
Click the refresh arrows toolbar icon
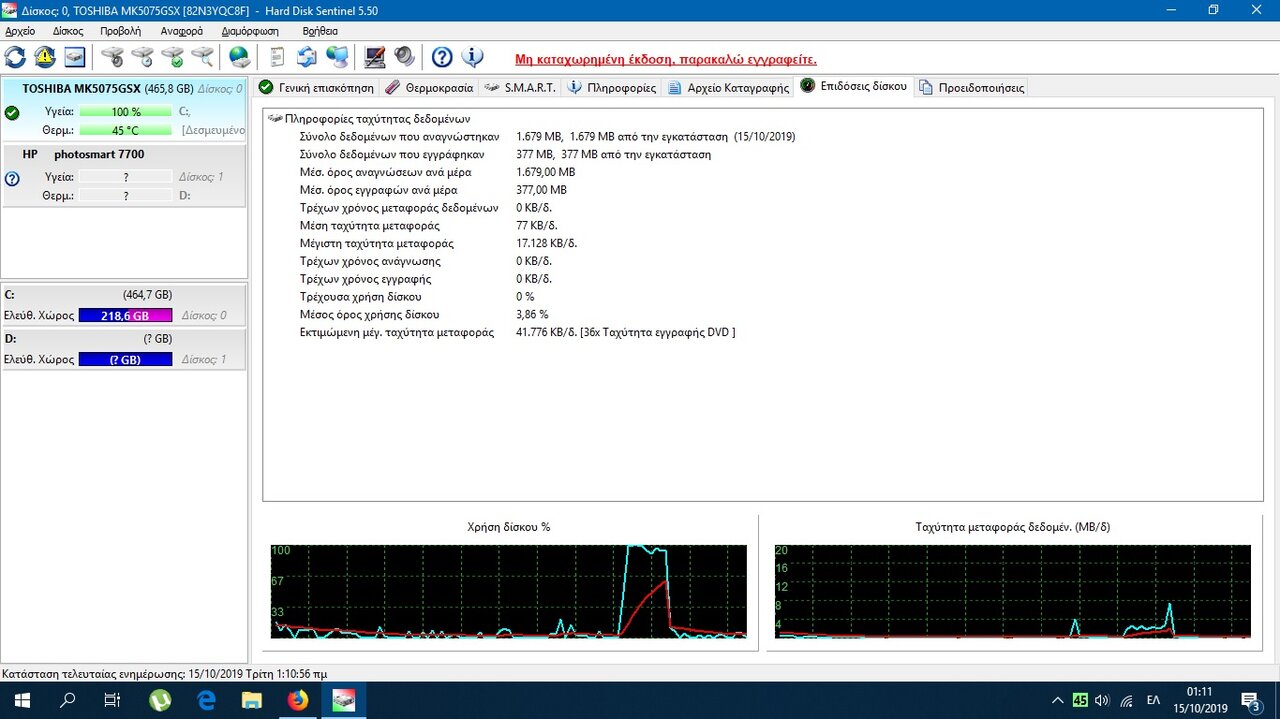(15, 57)
